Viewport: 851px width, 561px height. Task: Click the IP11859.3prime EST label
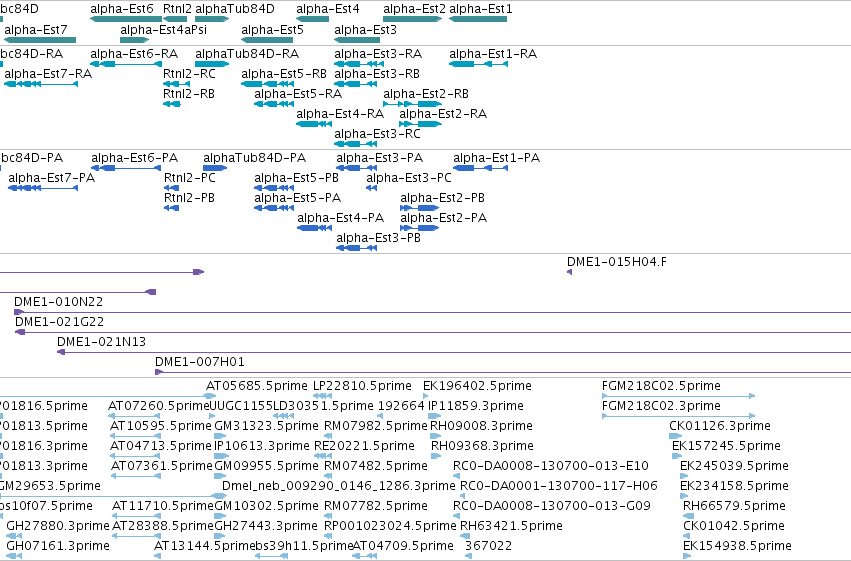pyautogui.click(x=475, y=406)
